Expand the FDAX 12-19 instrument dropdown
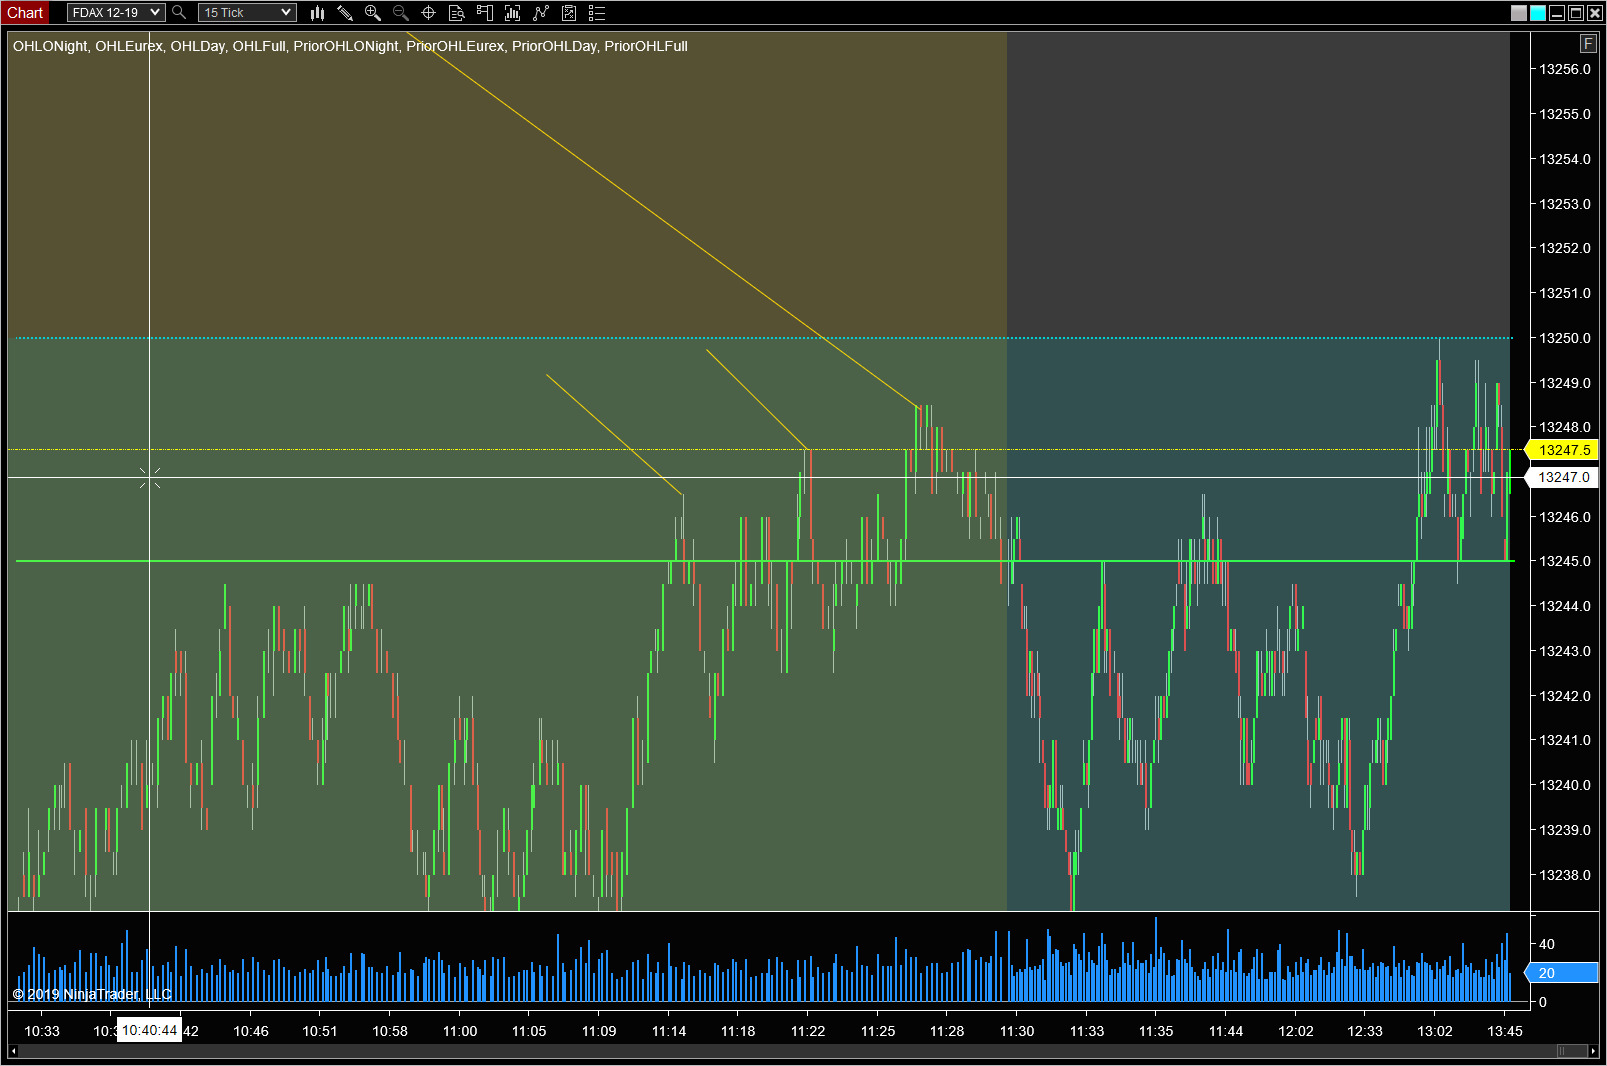This screenshot has width=1607, height=1066. tap(116, 13)
